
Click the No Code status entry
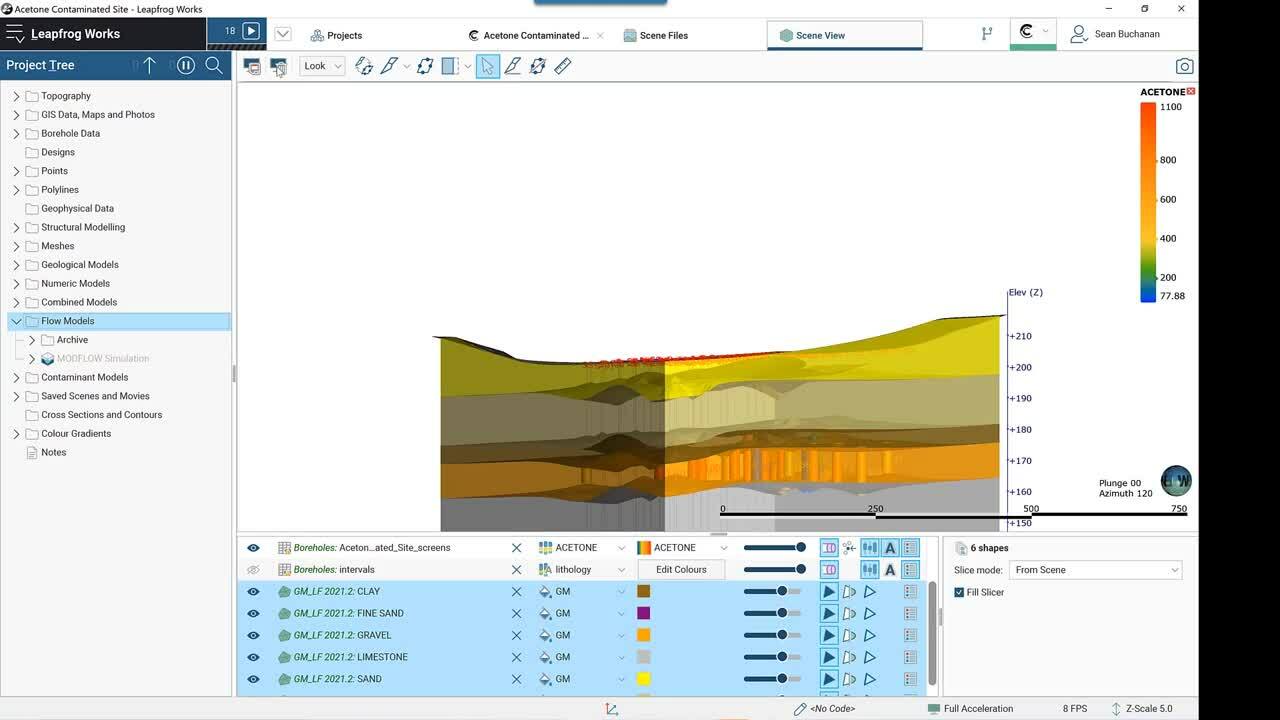825,709
